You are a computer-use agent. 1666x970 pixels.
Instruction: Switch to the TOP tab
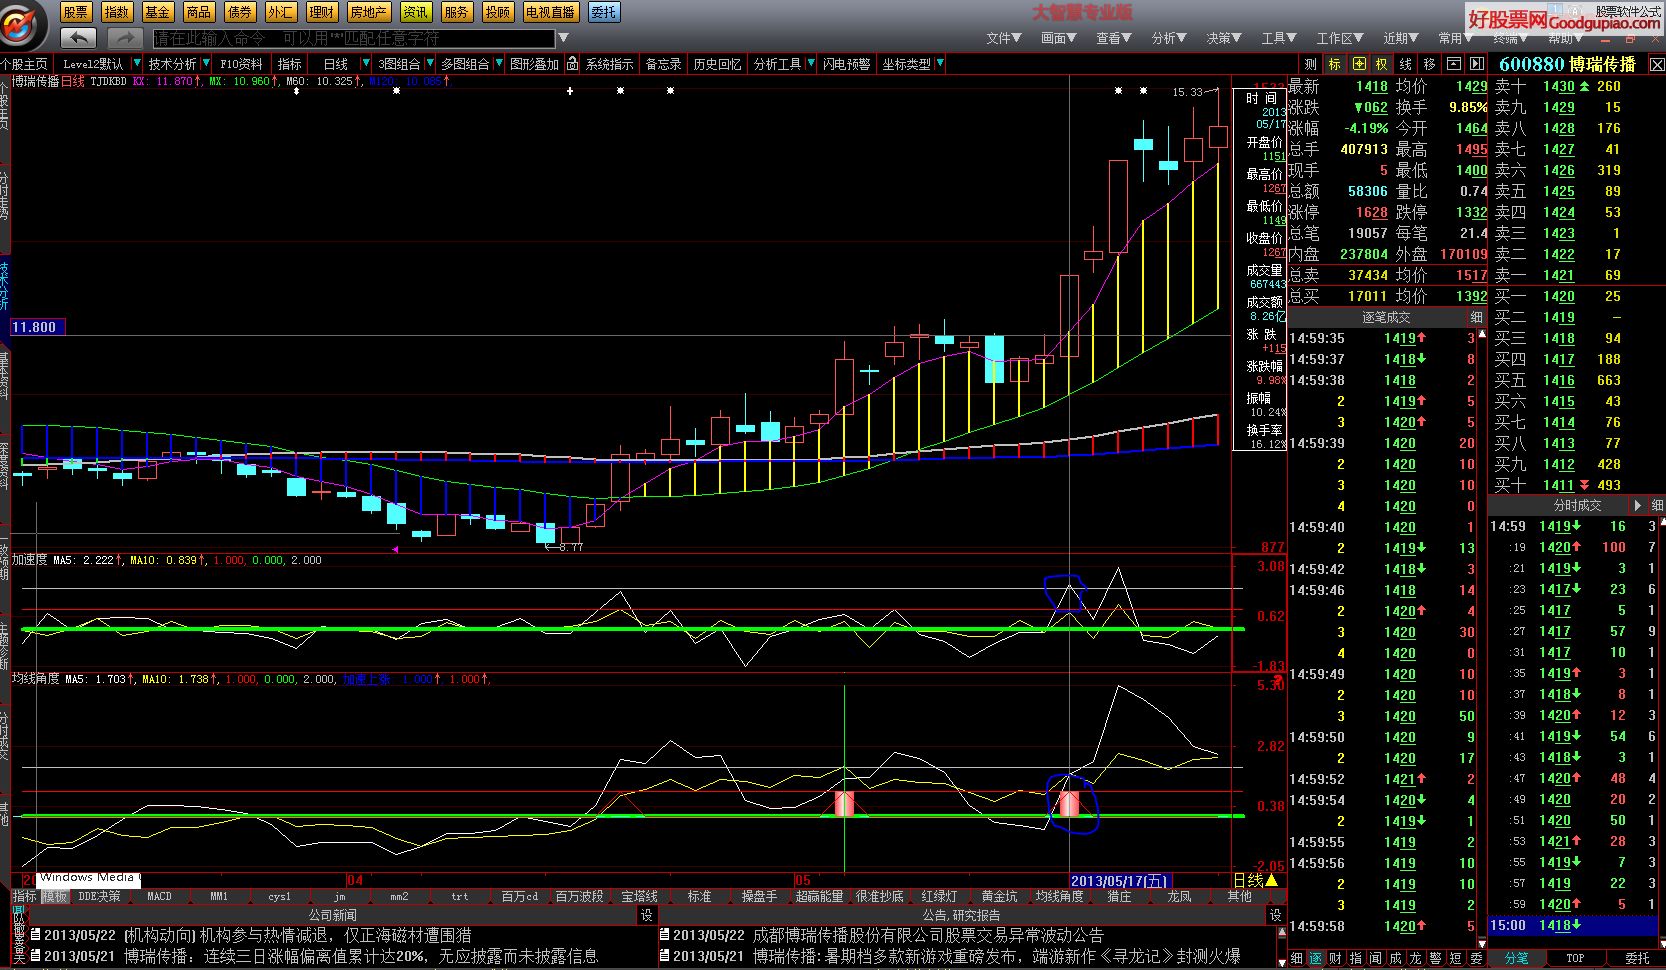click(x=1575, y=958)
